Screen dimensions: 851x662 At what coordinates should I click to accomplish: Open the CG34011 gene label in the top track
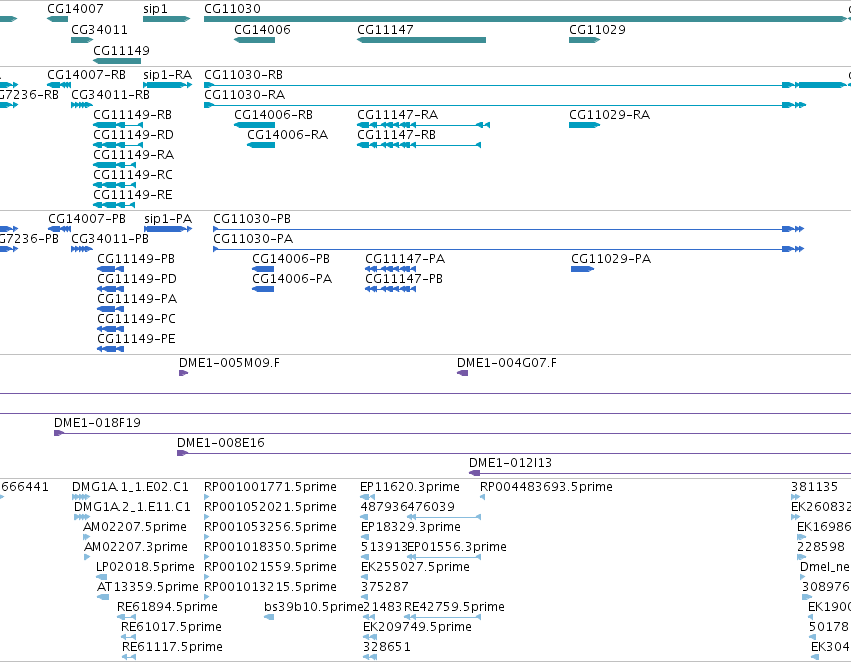[99, 29]
